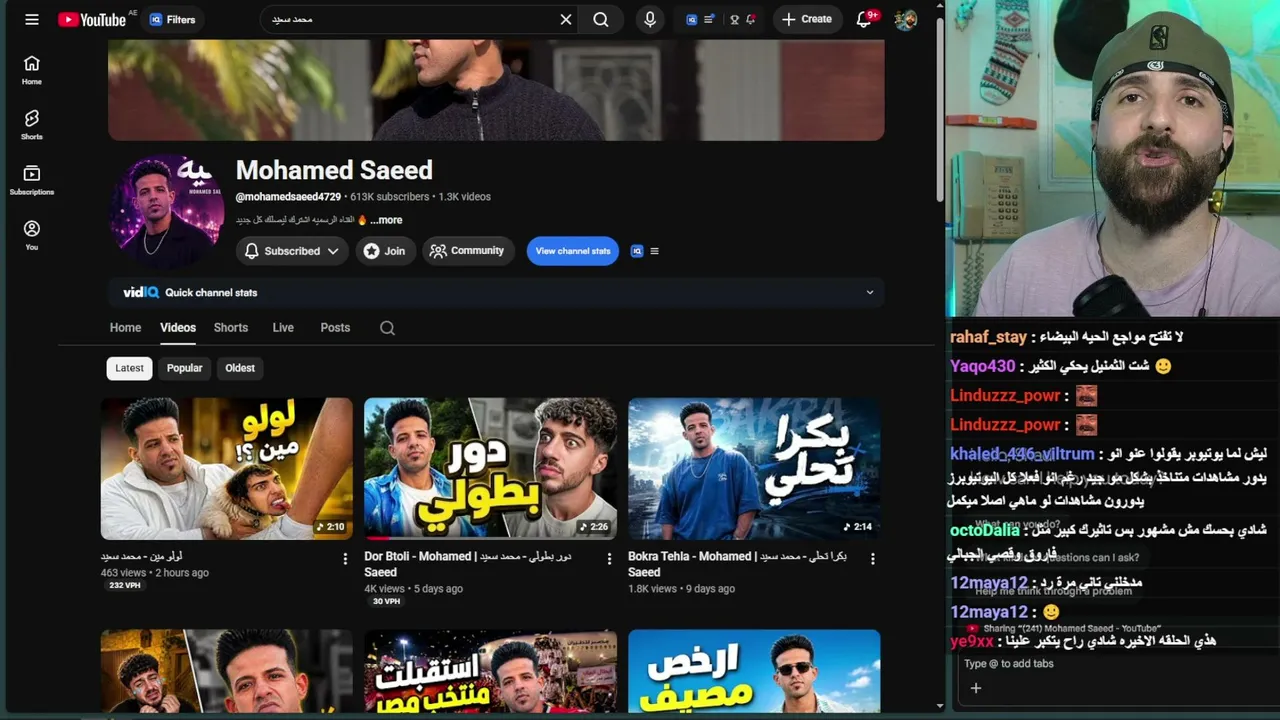Image resolution: width=1280 pixels, height=720 pixels.
Task: Click the @mohamedsaeed4729 handle
Action: (288, 197)
